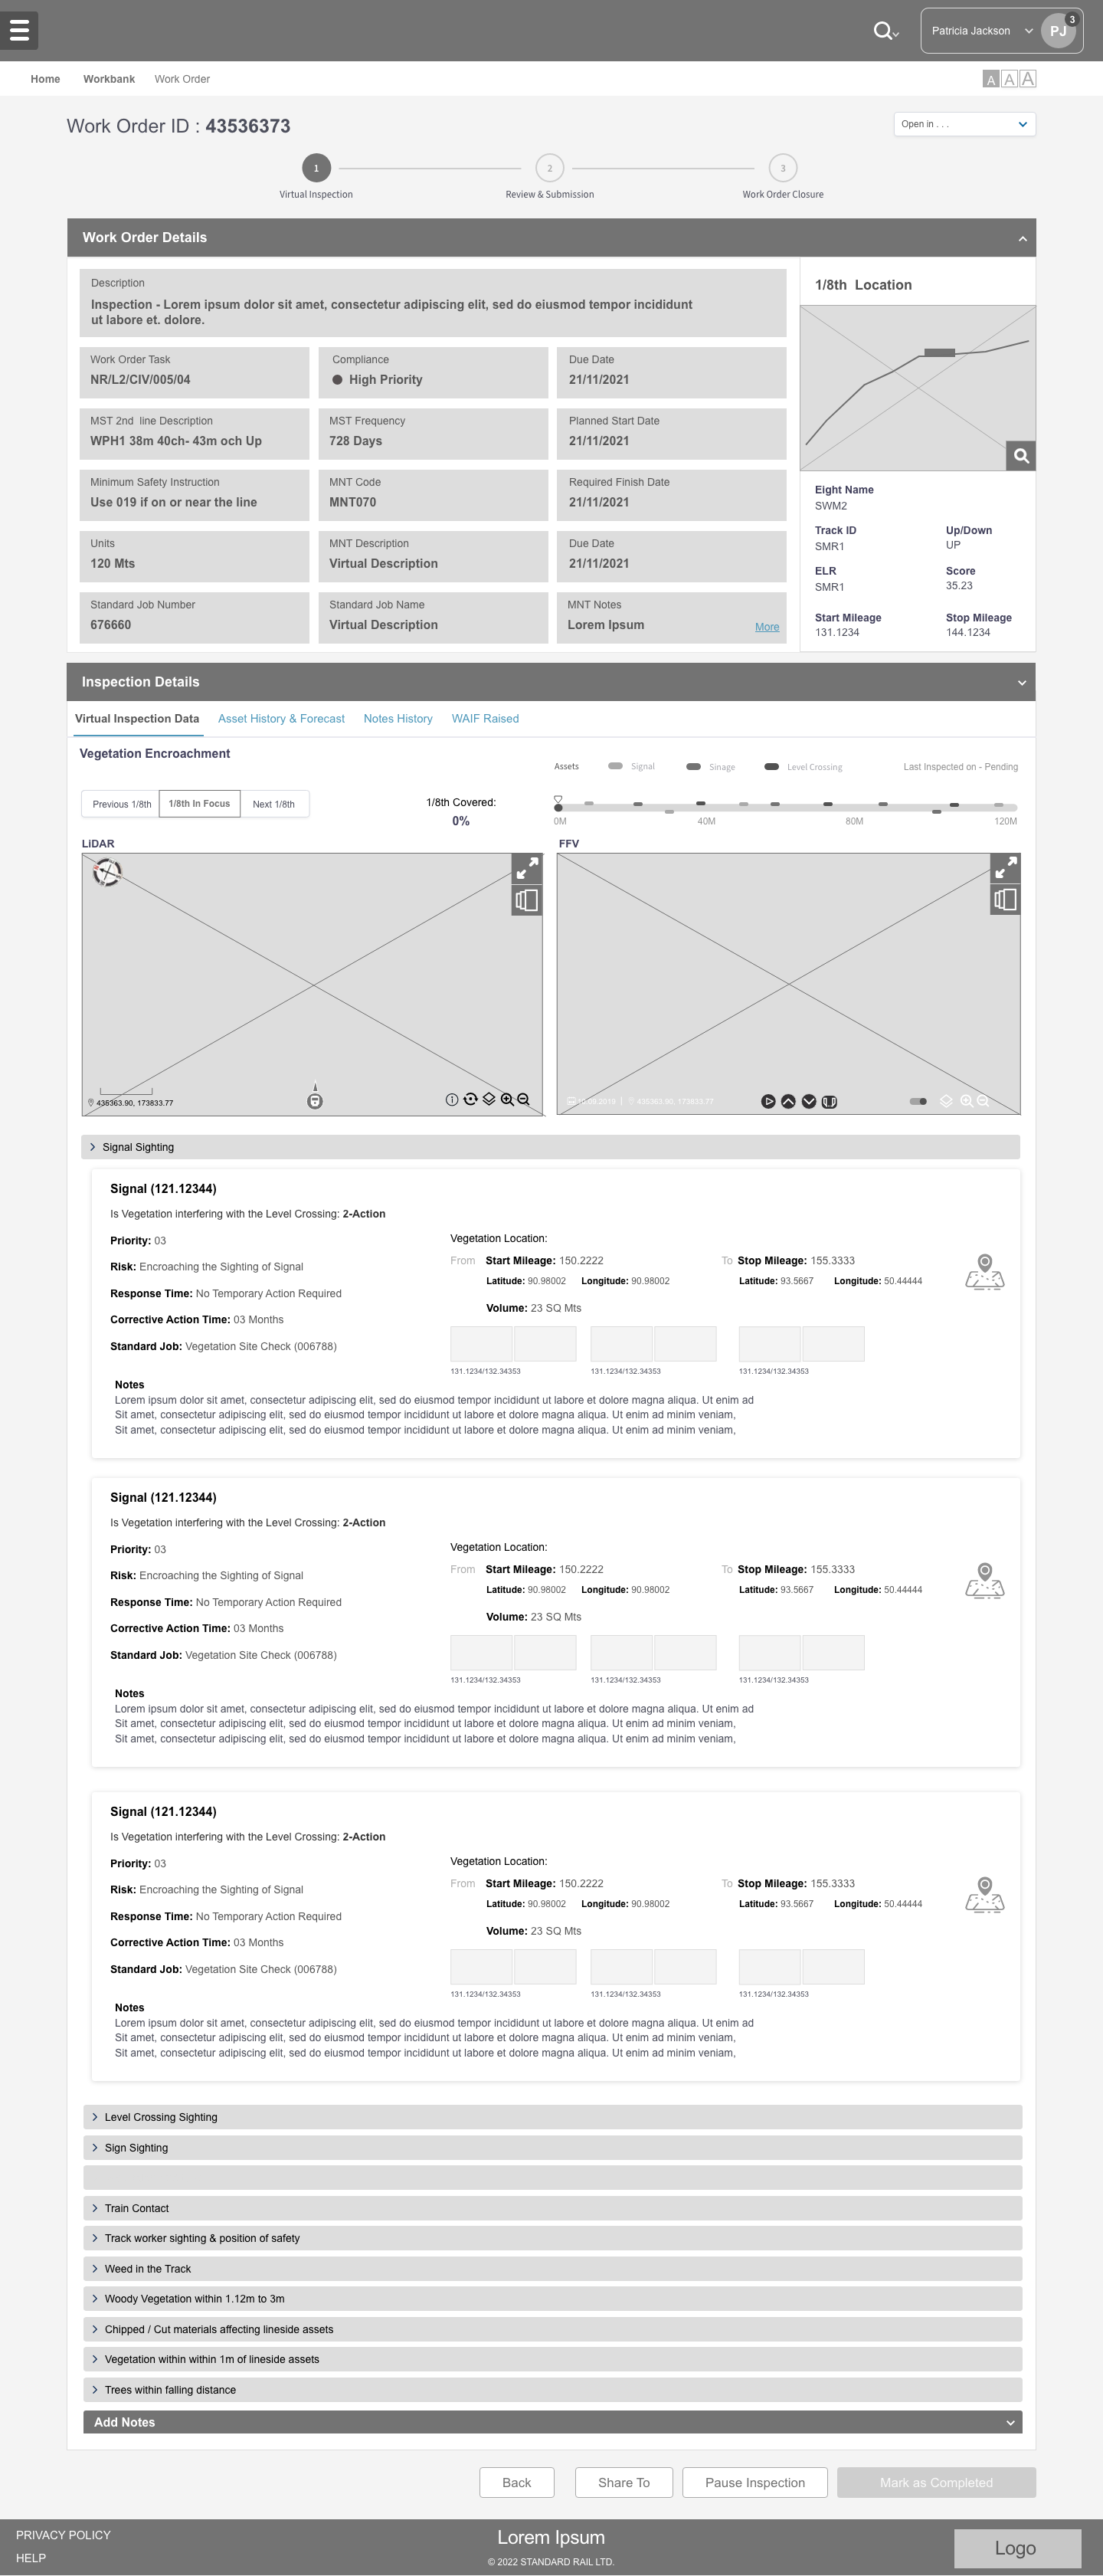Expand the Train Contact row
The image size is (1103, 2576).
pos(552,2208)
